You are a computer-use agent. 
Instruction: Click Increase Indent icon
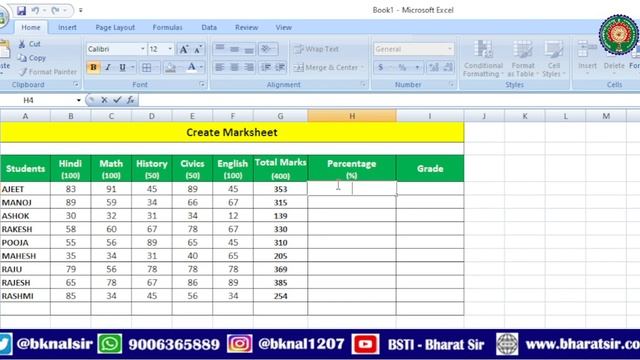tap(280, 67)
